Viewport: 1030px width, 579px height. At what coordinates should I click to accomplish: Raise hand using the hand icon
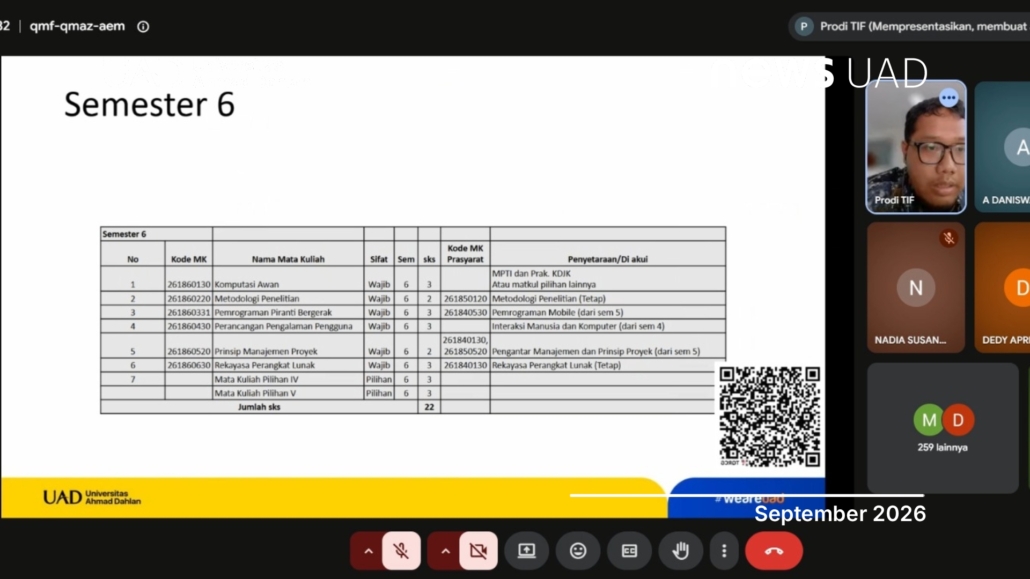point(681,551)
